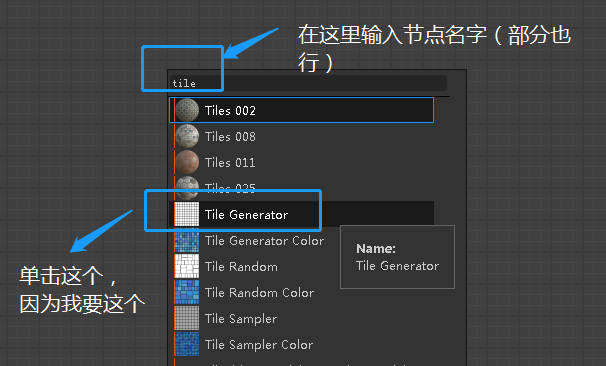Viewport: 606px width, 366px height.
Task: Select Tile Sampler Color from list
Action: click(x=259, y=344)
